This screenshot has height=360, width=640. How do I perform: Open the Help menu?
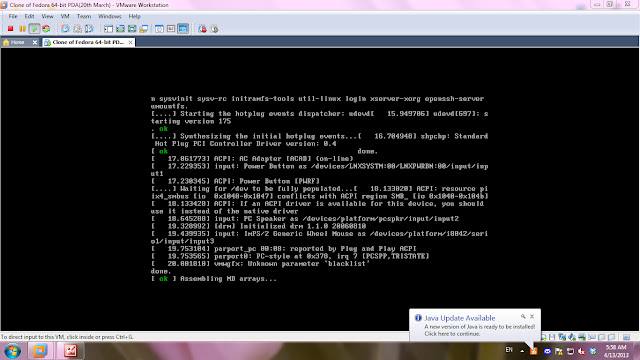click(134, 16)
